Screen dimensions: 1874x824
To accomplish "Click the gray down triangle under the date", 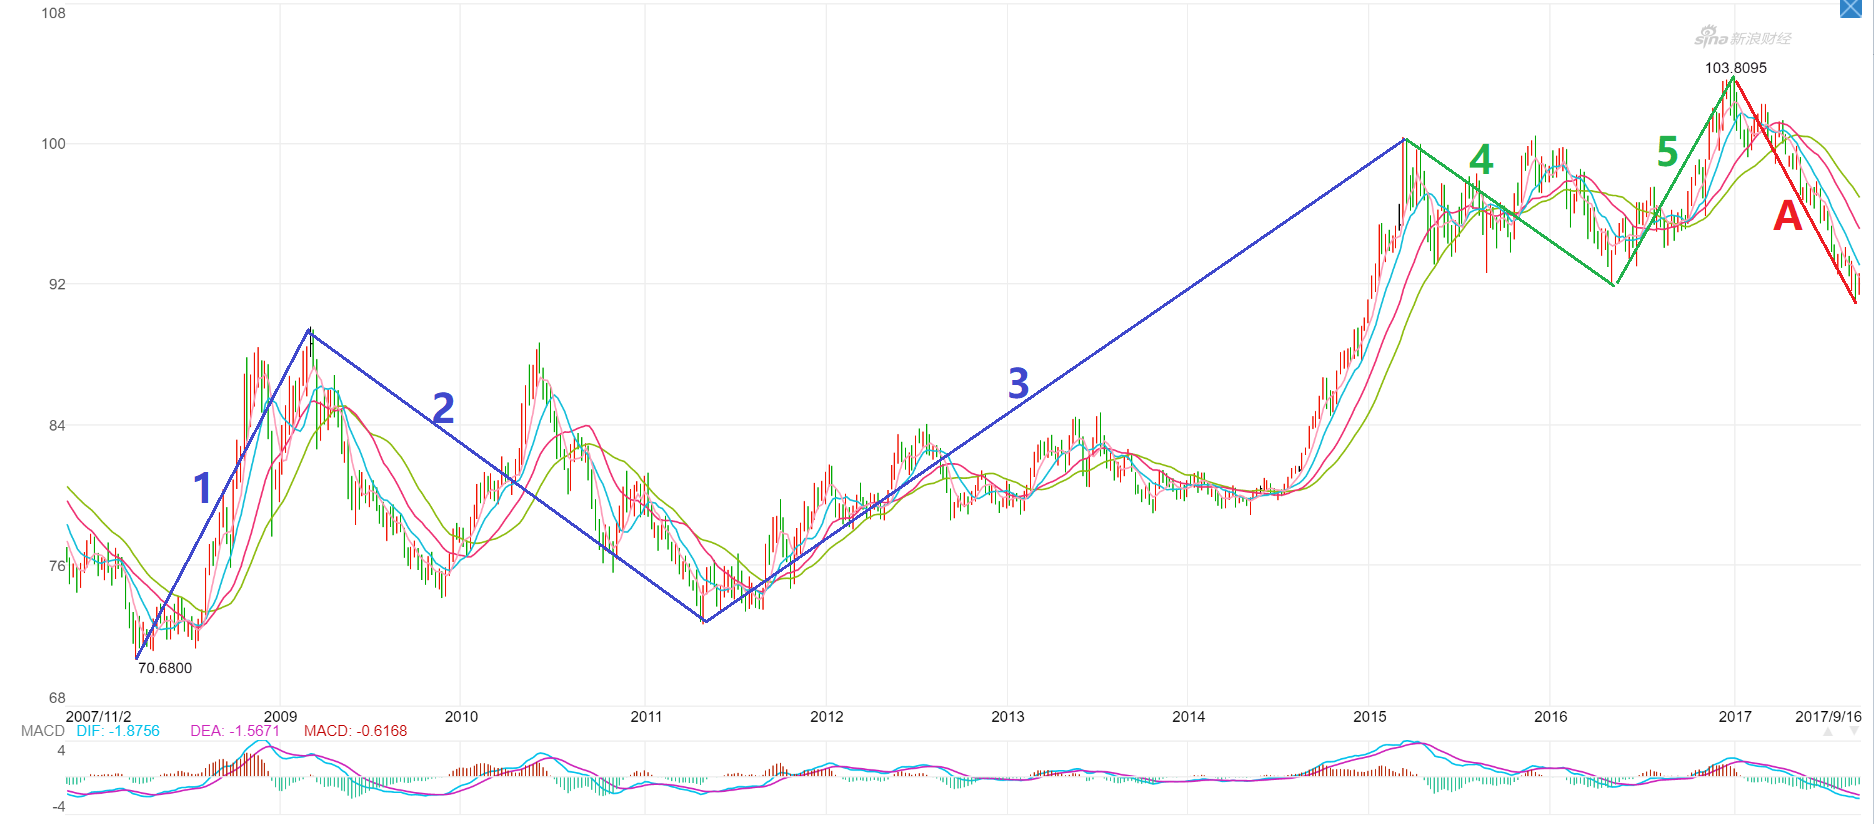I will coord(1853,732).
